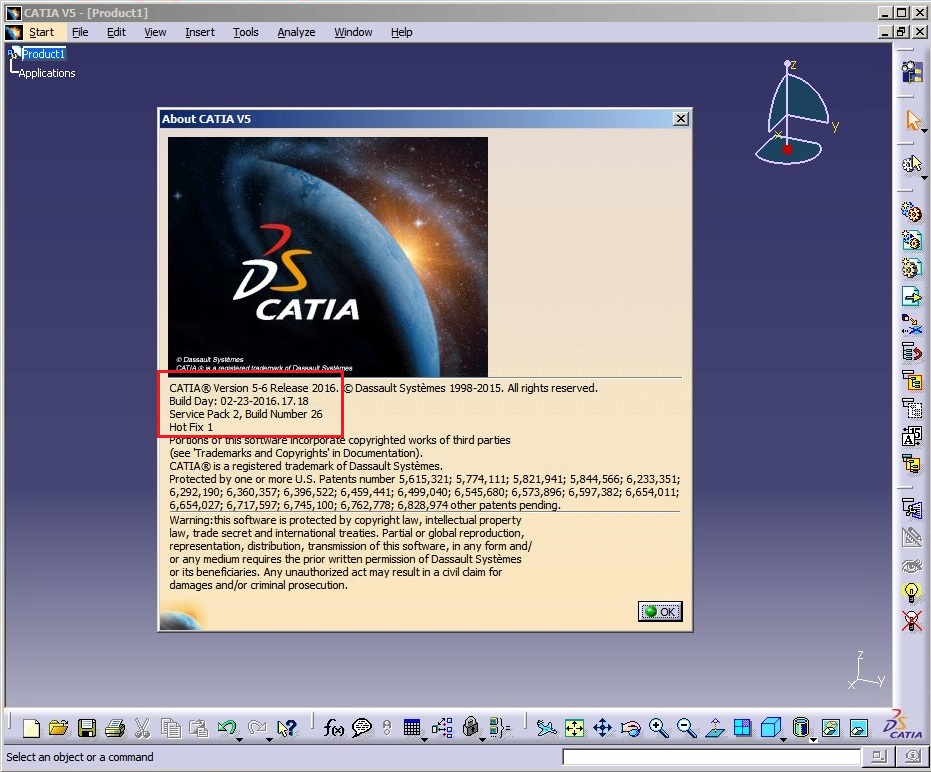This screenshot has width=931, height=772.
Task: Create Multi-View with four-pane icon
Action: (742, 728)
